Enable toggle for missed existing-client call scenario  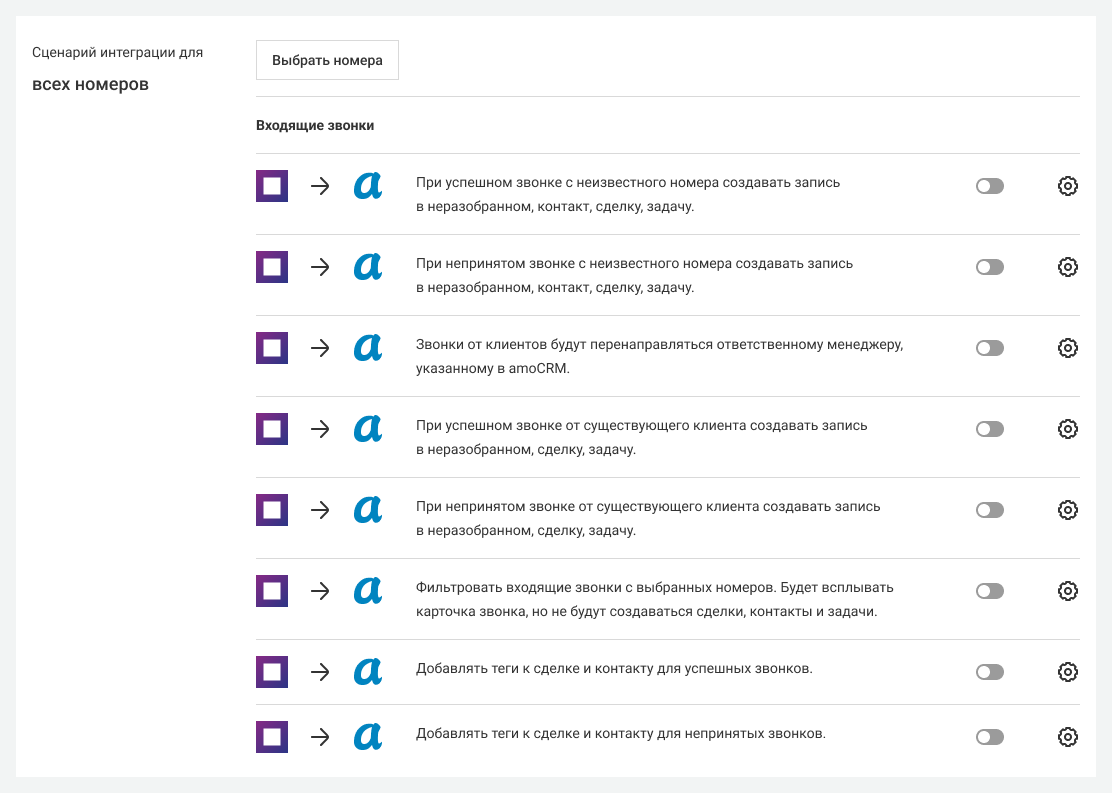tap(989, 510)
